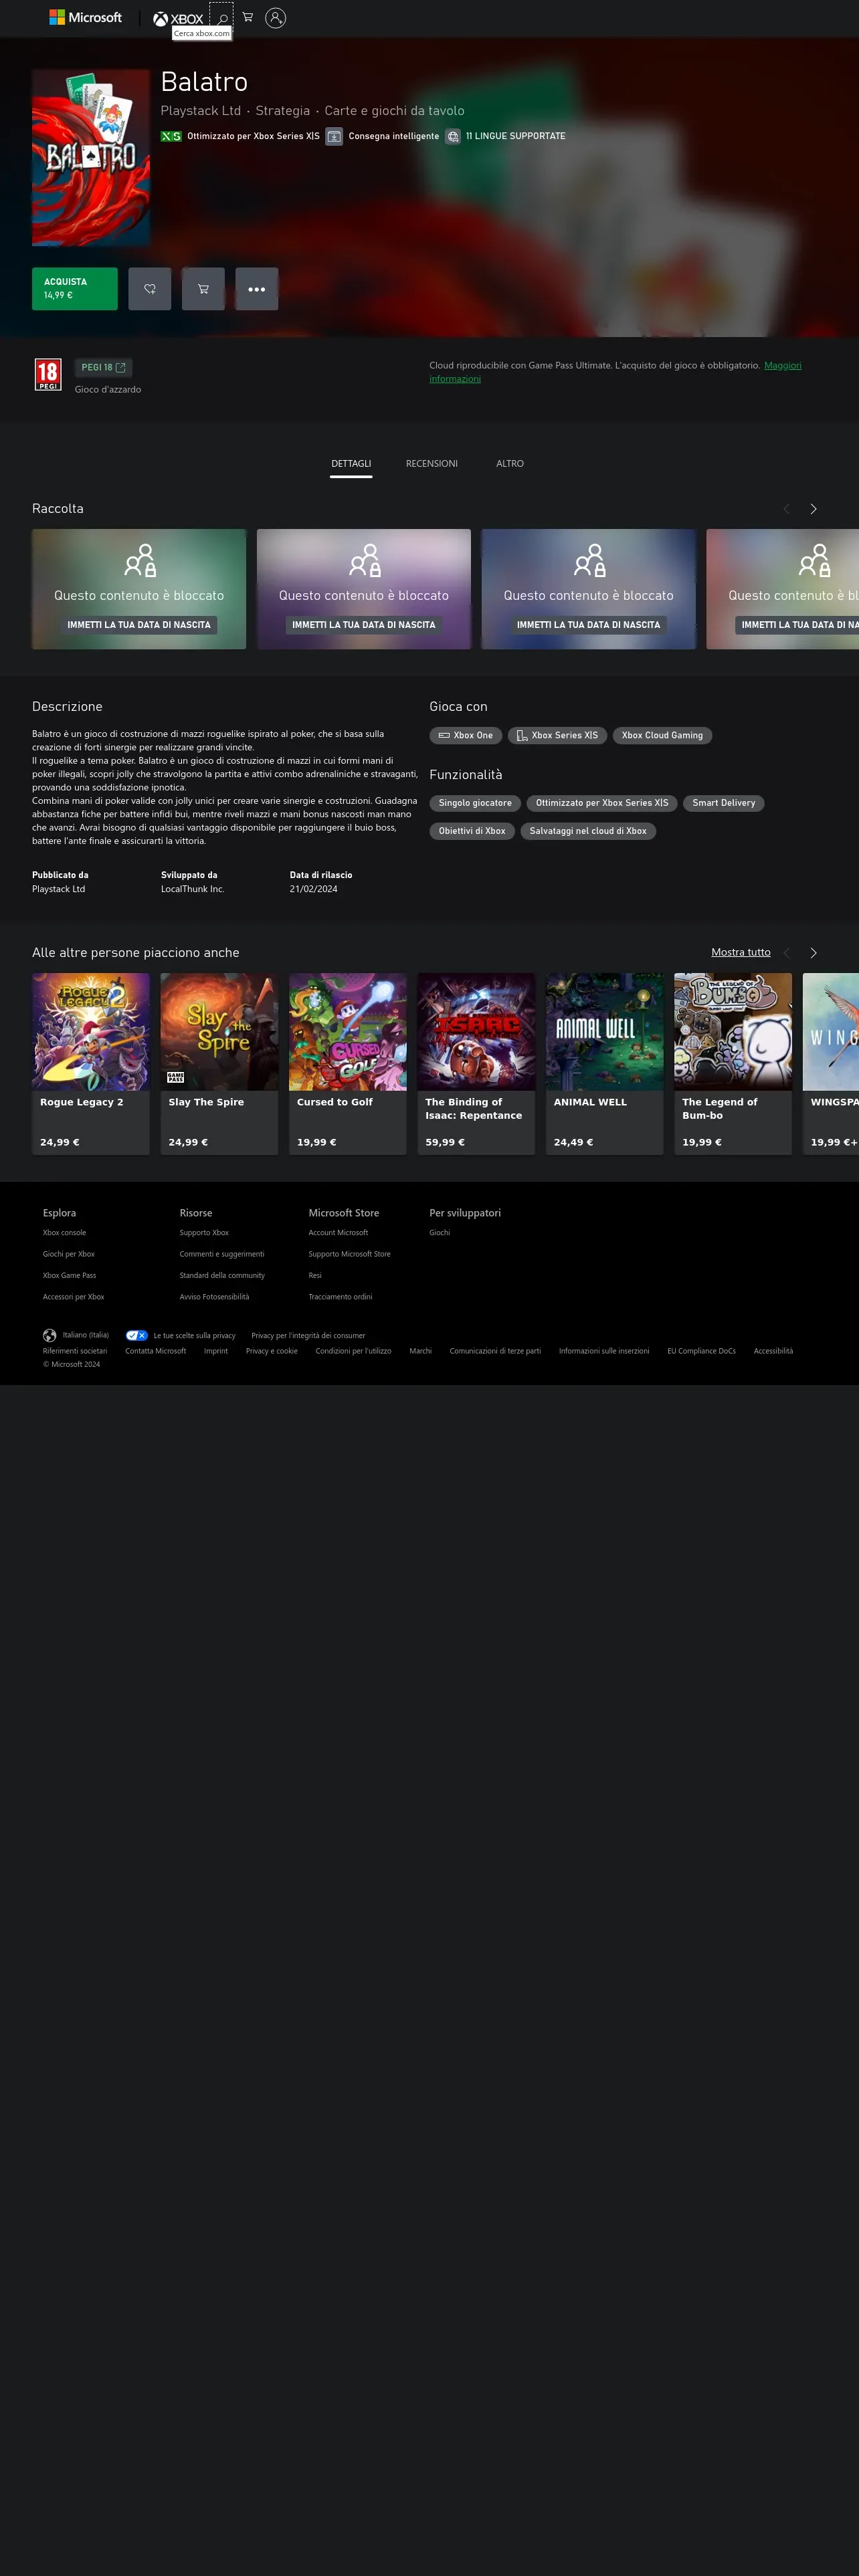Click the 'Resi' footer link

point(315,1276)
